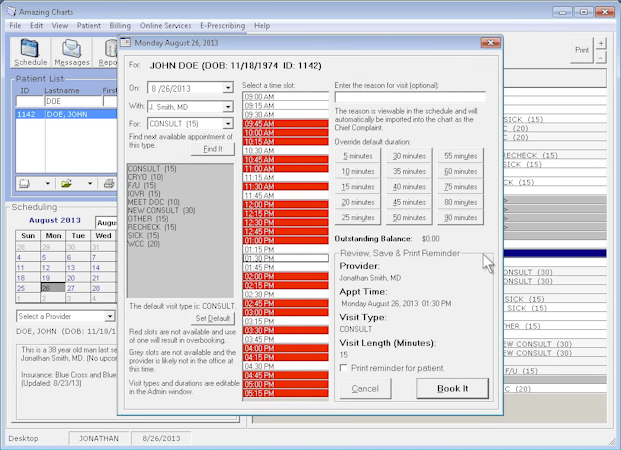Open the Schedule toolbar icon

(30, 52)
